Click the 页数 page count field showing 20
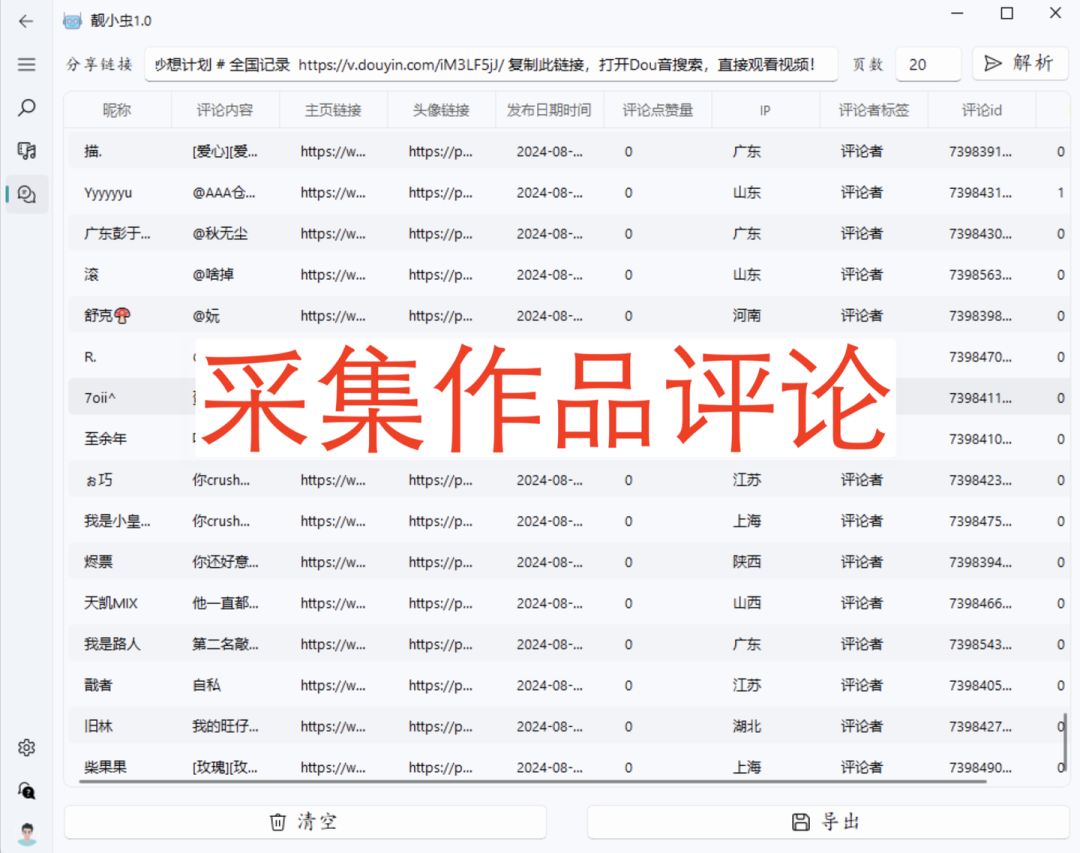Screen dimensions: 1080x853 928,63
